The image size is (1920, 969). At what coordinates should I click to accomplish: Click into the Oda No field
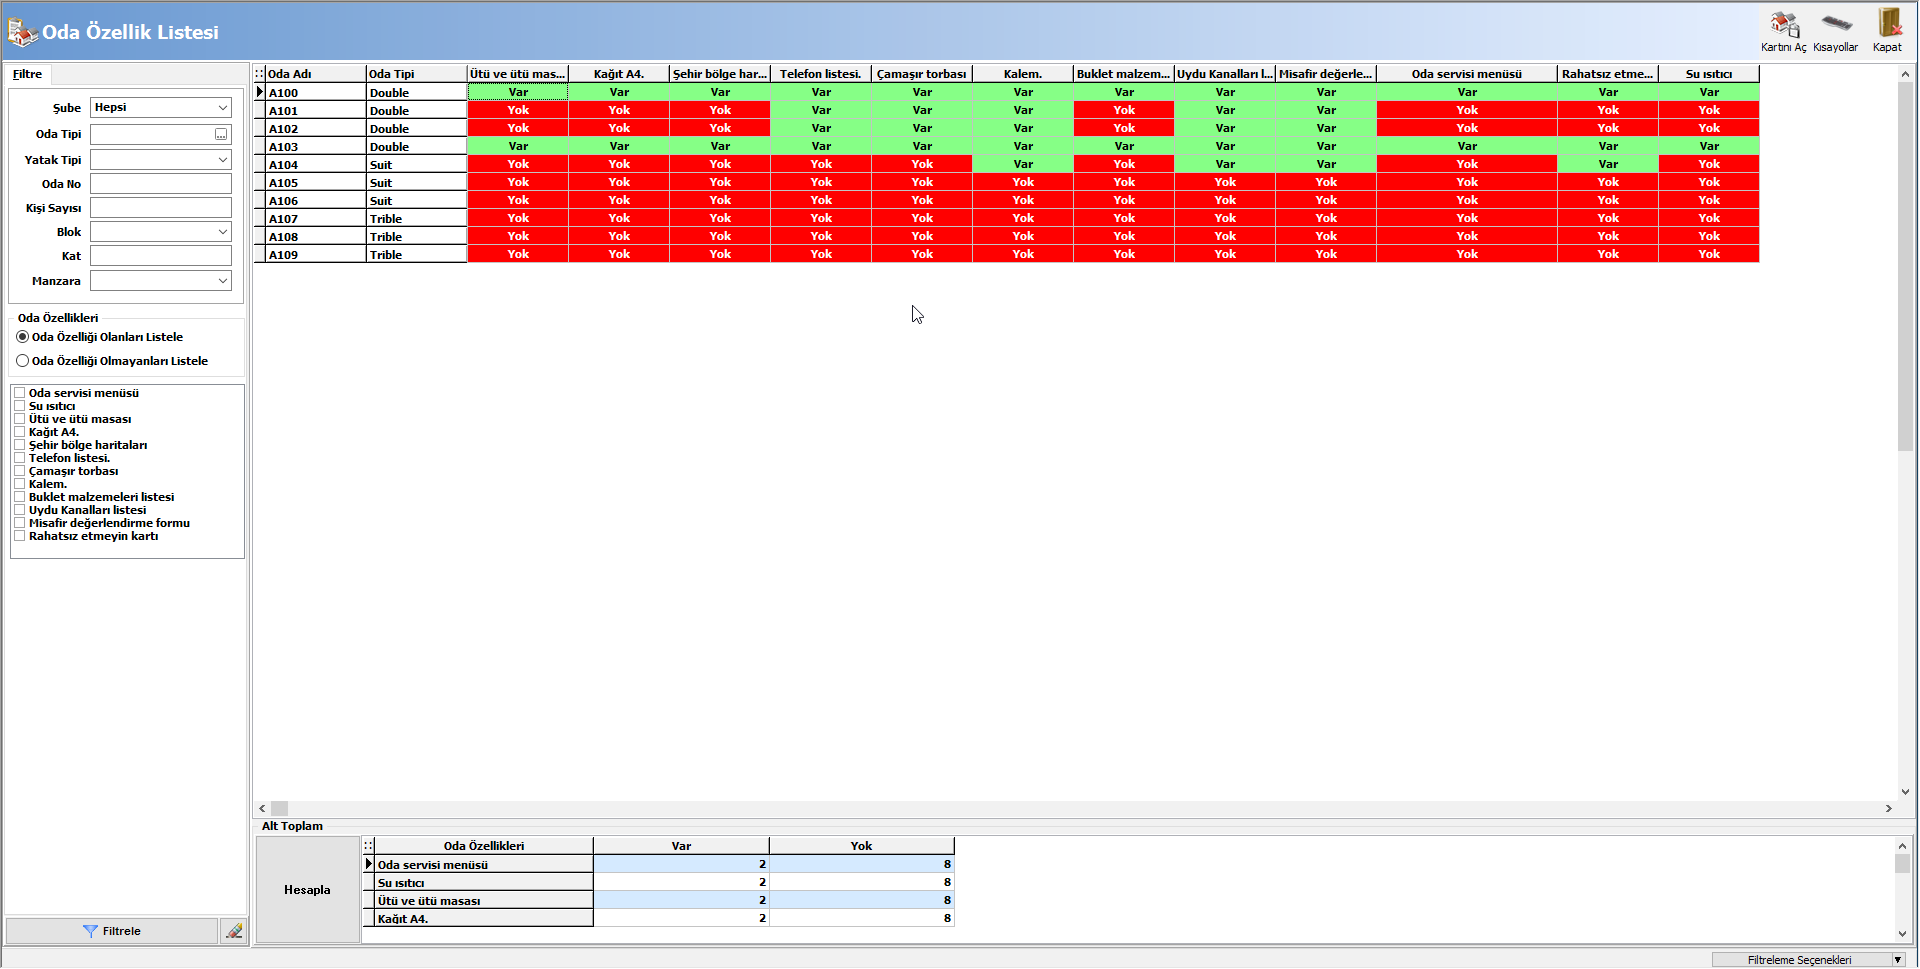click(161, 184)
